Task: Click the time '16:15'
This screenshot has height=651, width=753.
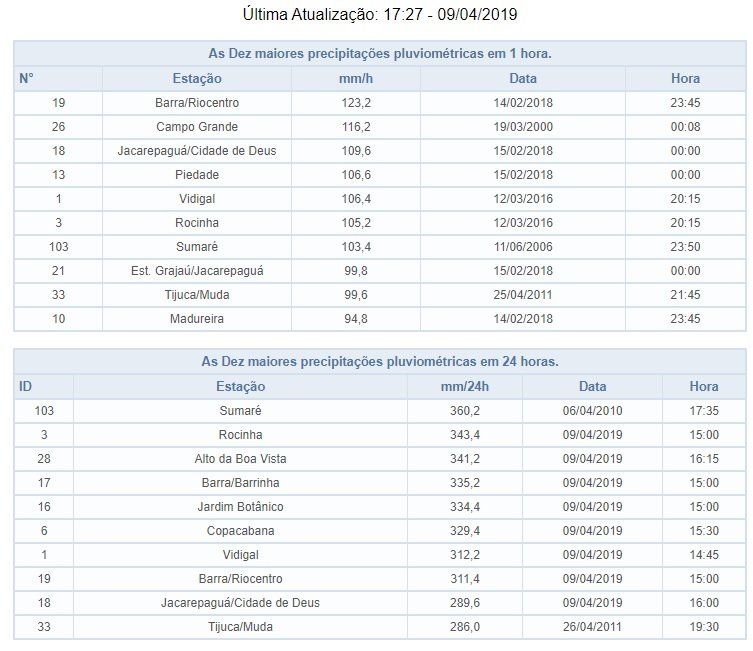Action: 704,459
